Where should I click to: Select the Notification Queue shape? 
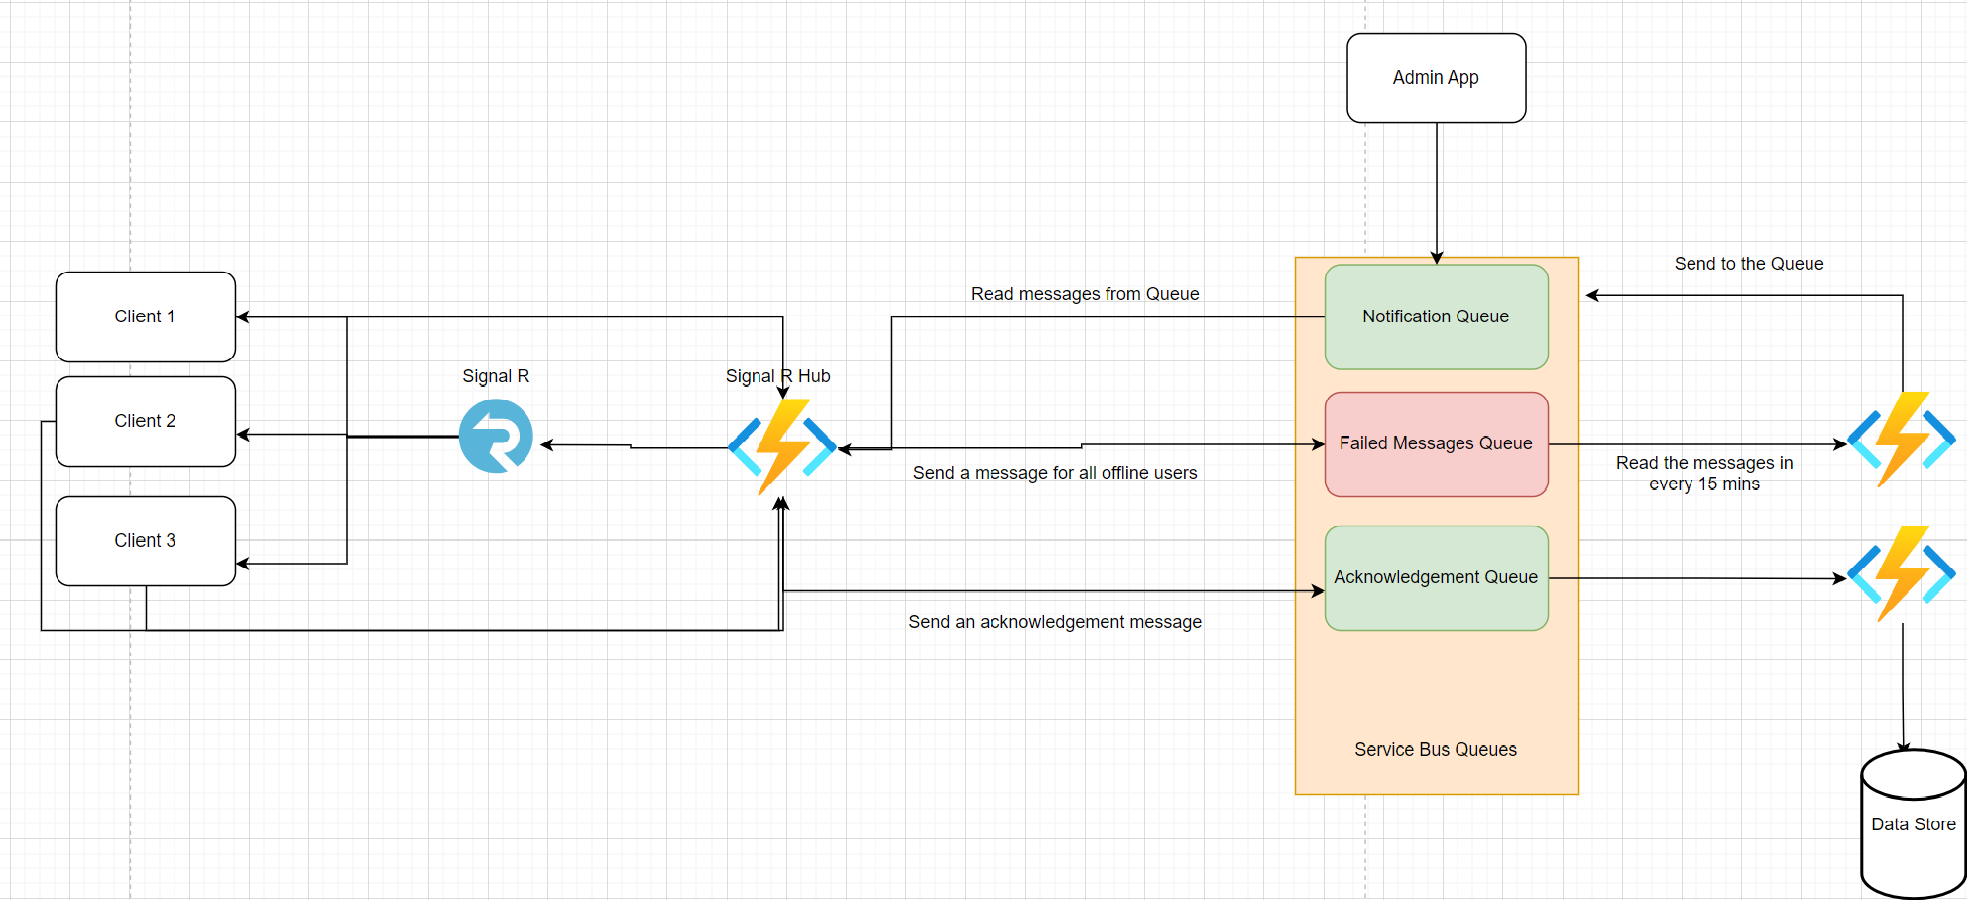[x=1437, y=317]
